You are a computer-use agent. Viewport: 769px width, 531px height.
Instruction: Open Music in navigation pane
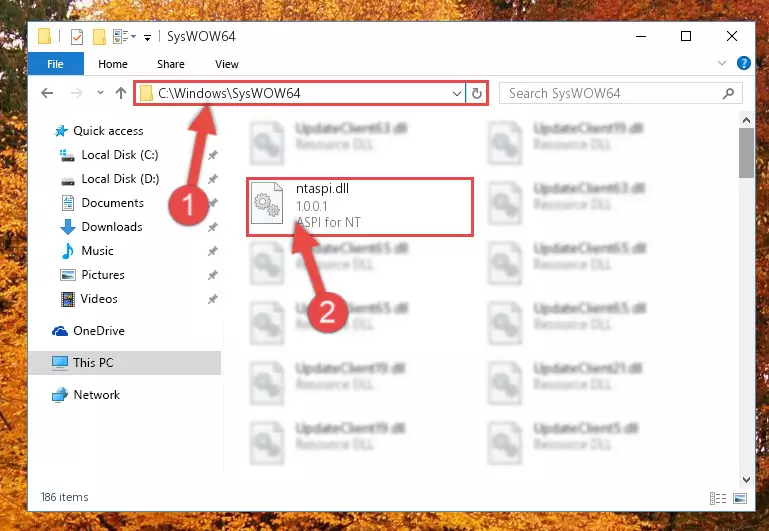point(97,251)
